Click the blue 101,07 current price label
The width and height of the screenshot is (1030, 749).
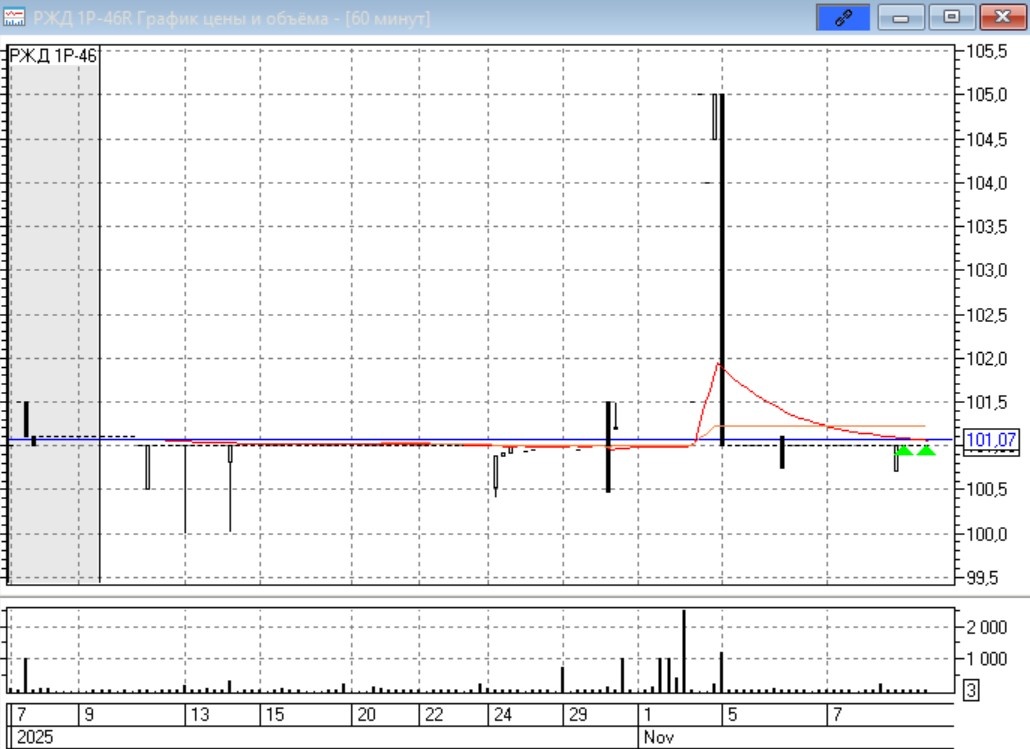click(991, 440)
